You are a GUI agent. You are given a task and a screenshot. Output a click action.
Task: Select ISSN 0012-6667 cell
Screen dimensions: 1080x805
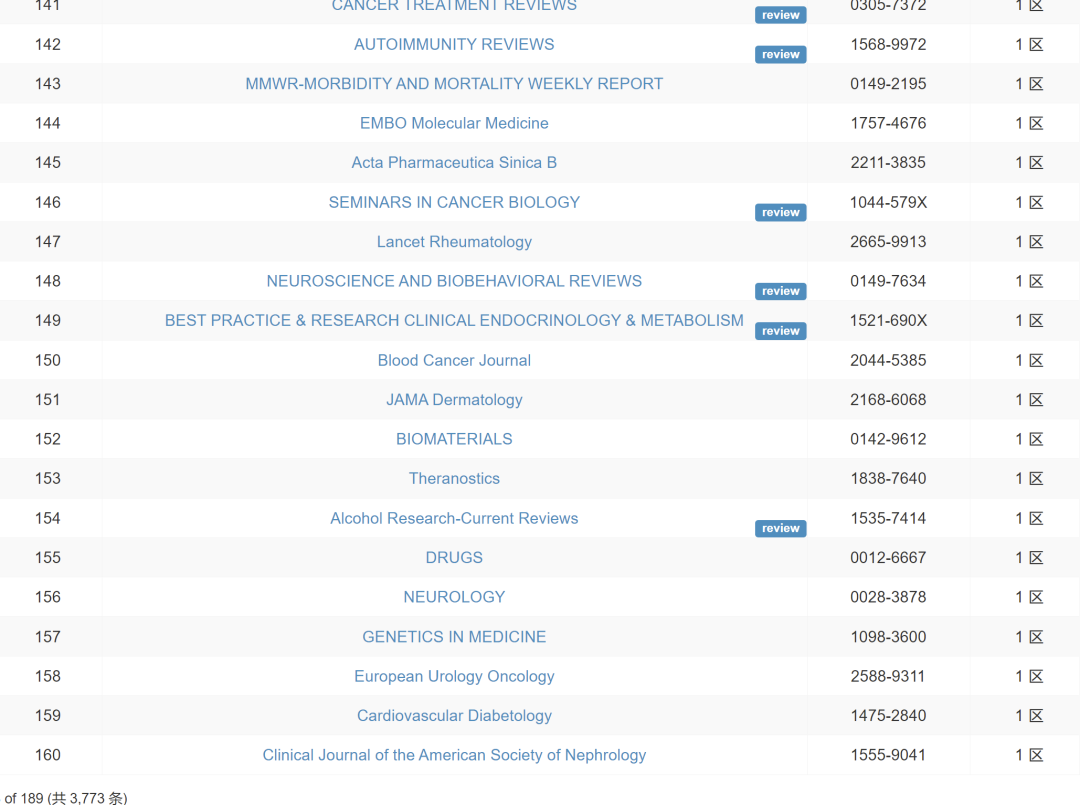click(888, 557)
